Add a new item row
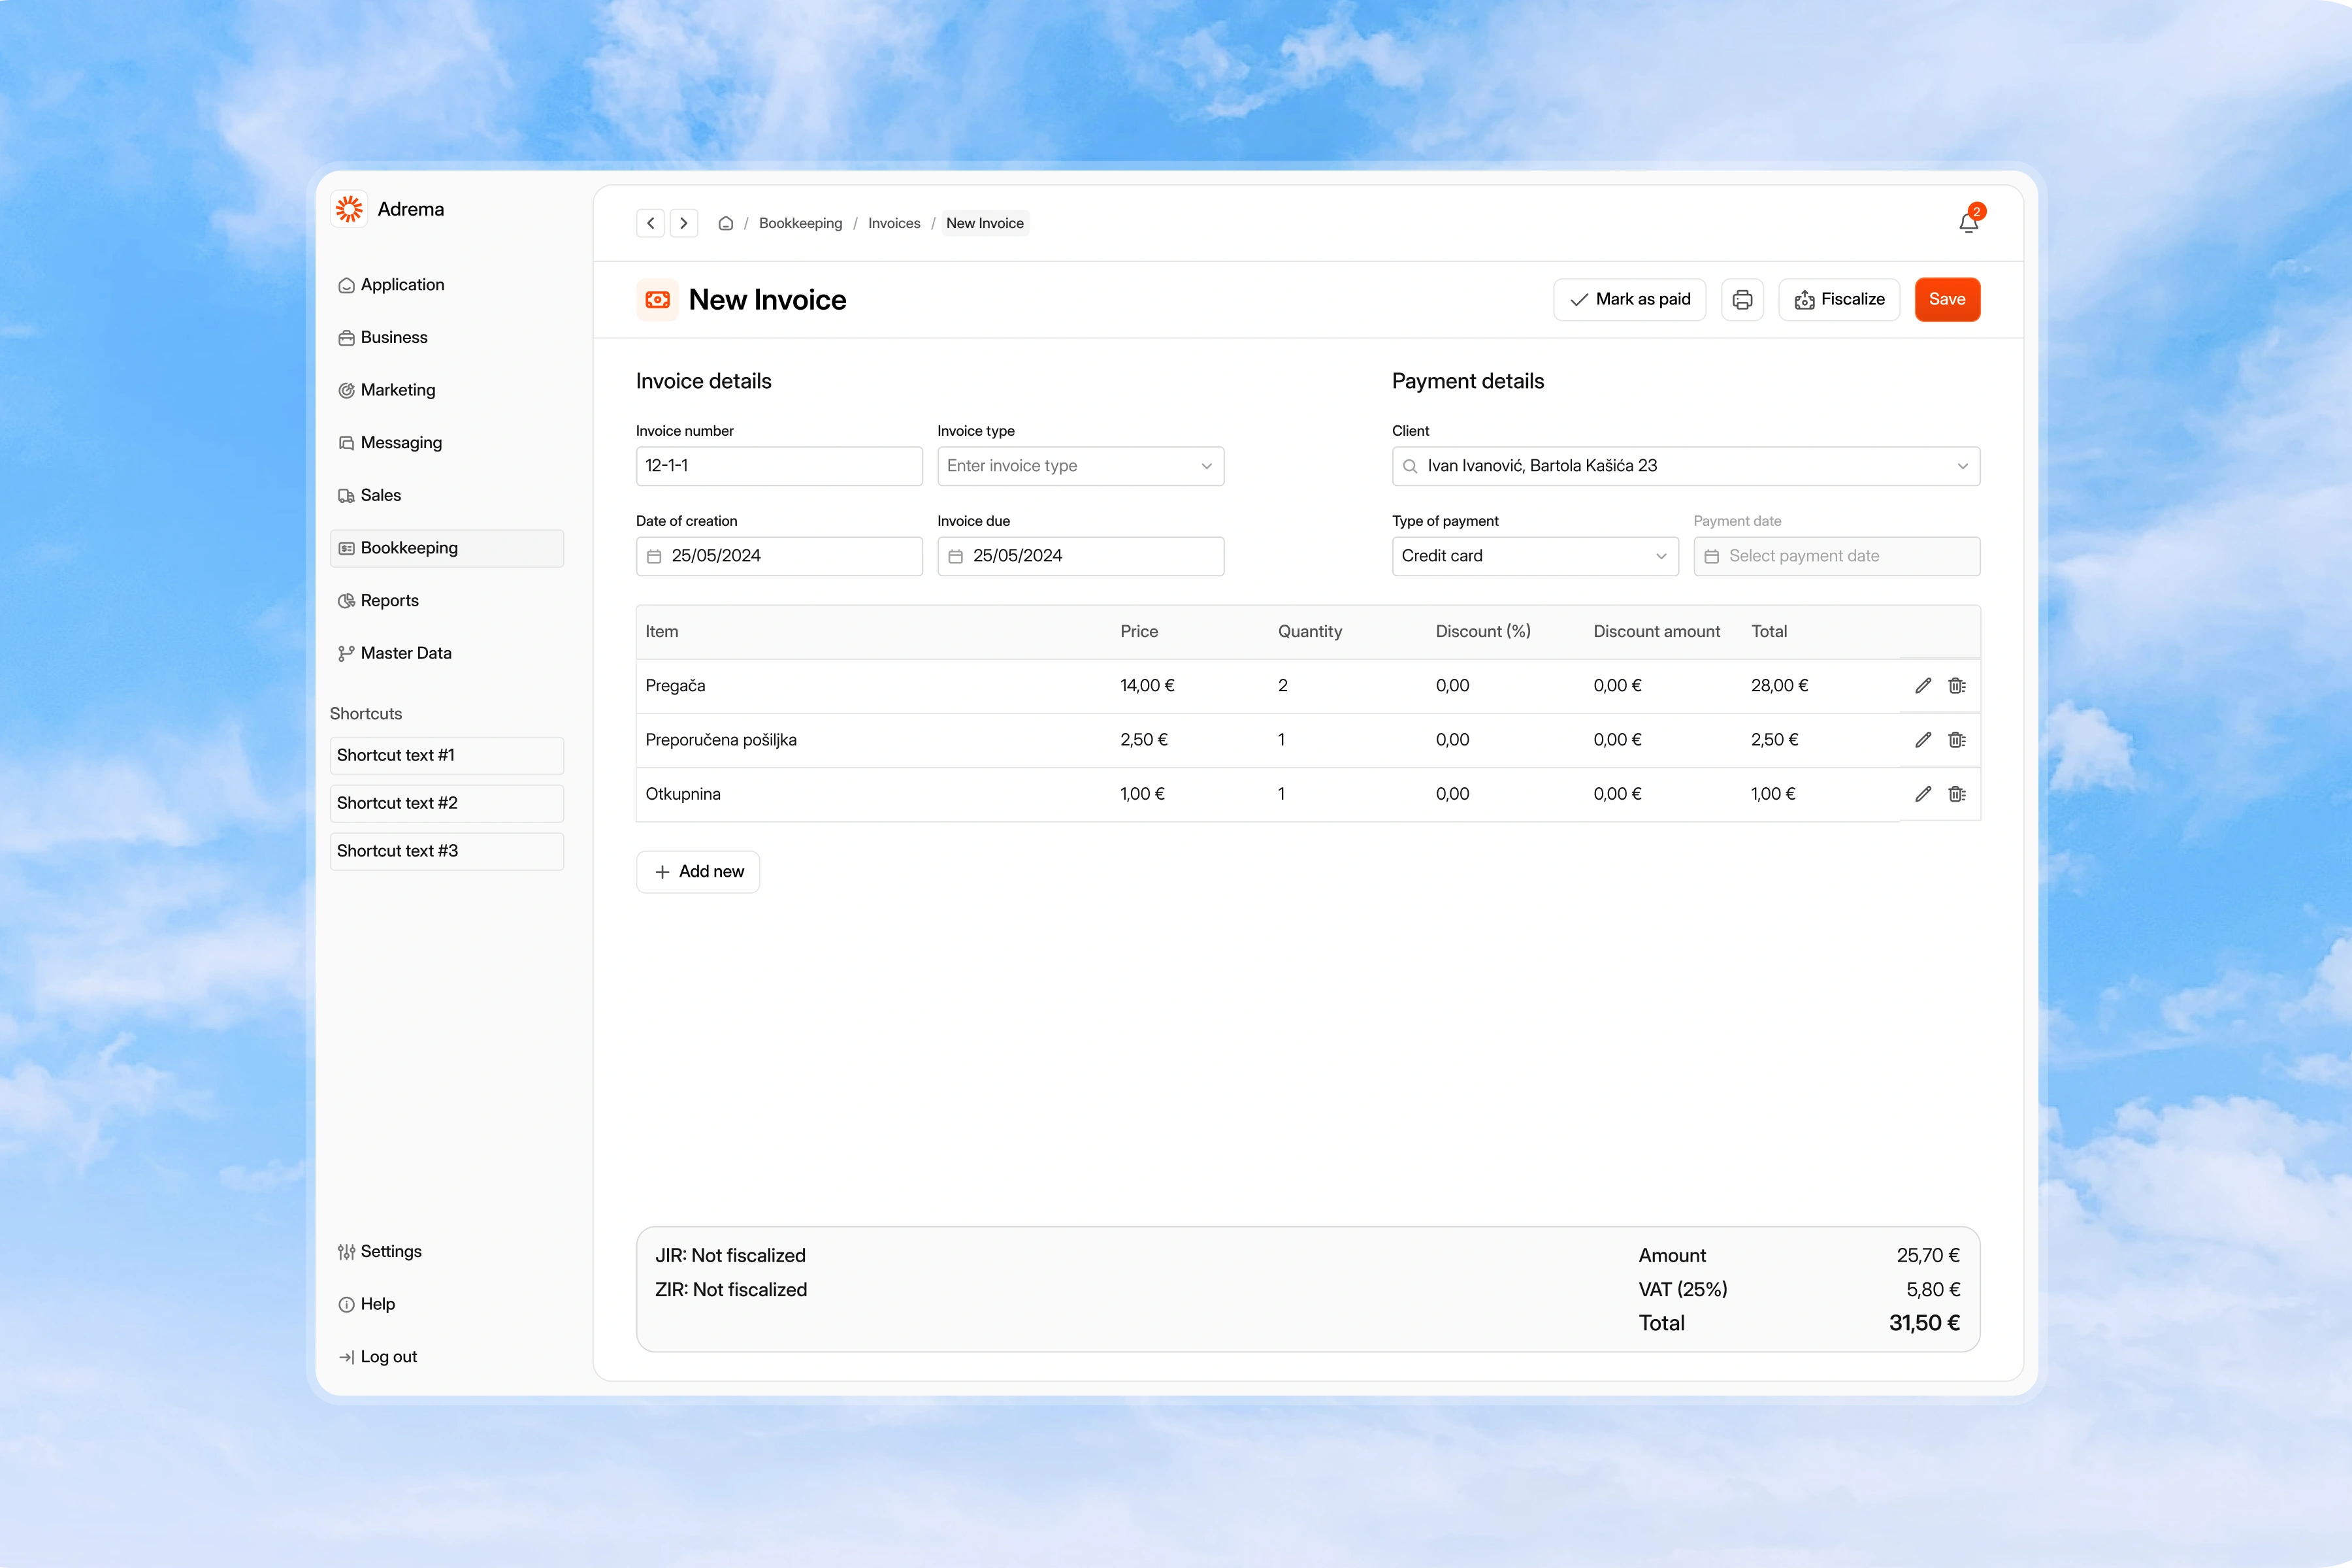The image size is (2352, 1568). [x=698, y=871]
